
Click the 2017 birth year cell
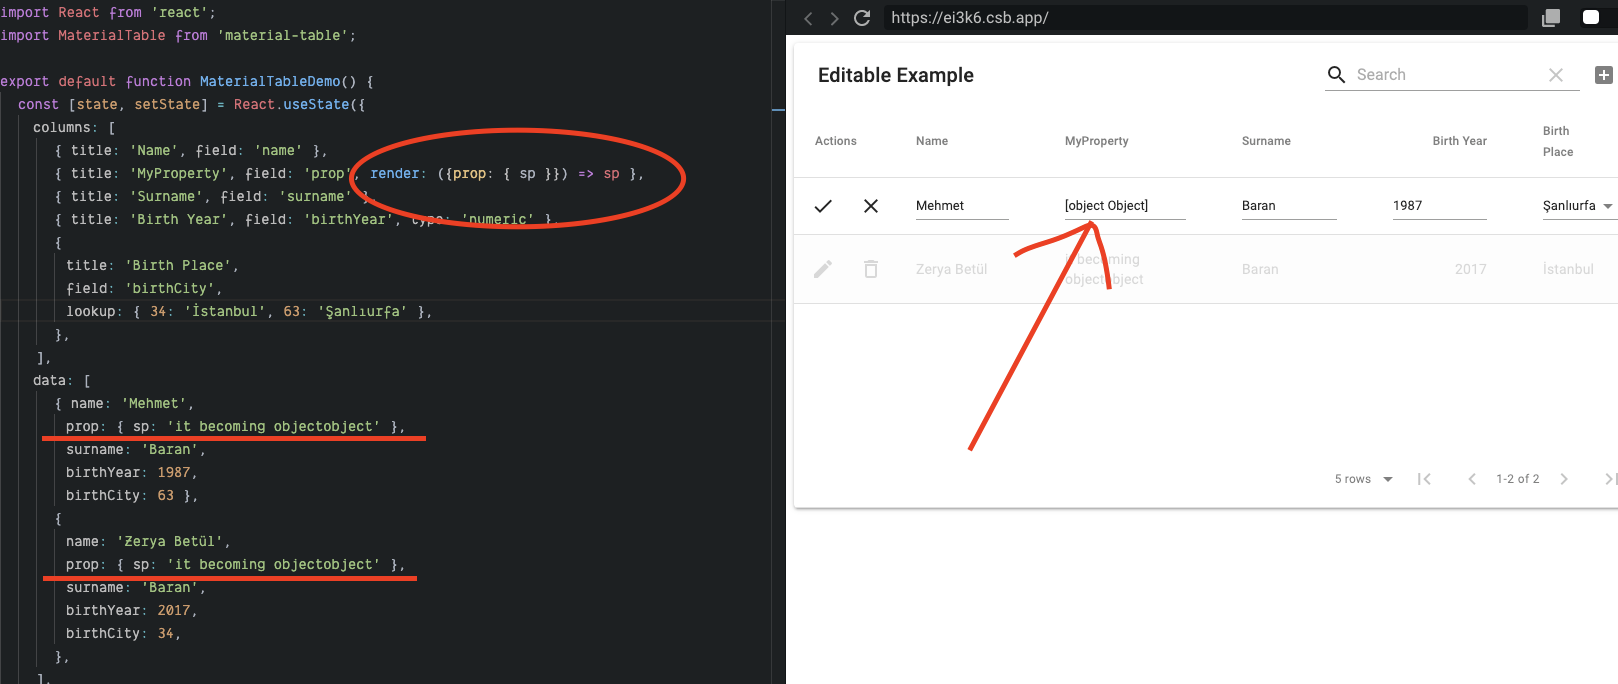[1471, 269]
